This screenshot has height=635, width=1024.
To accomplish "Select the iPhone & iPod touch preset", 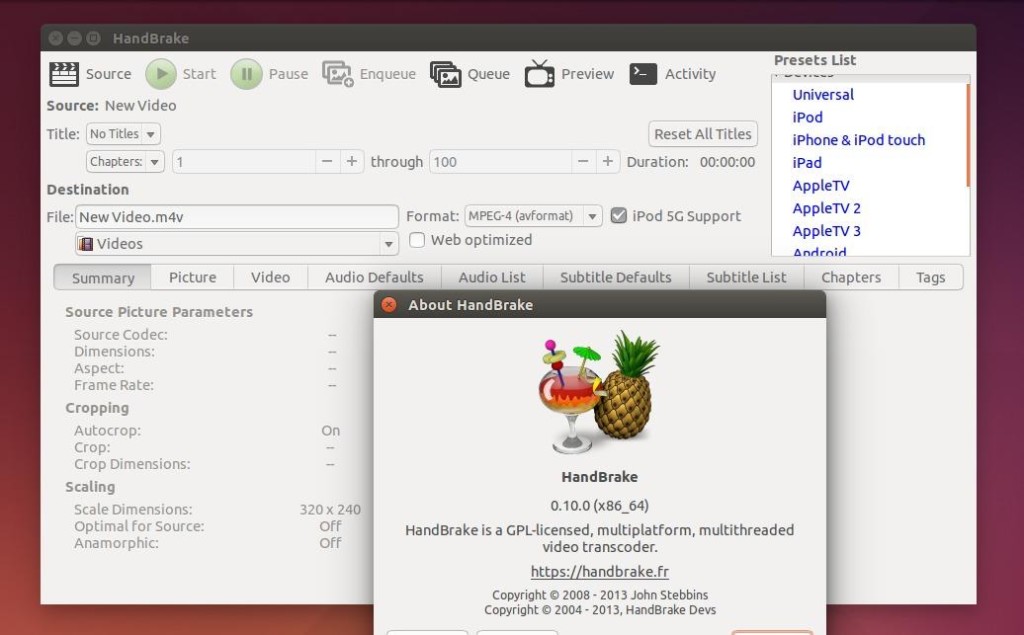I will click(x=858, y=140).
